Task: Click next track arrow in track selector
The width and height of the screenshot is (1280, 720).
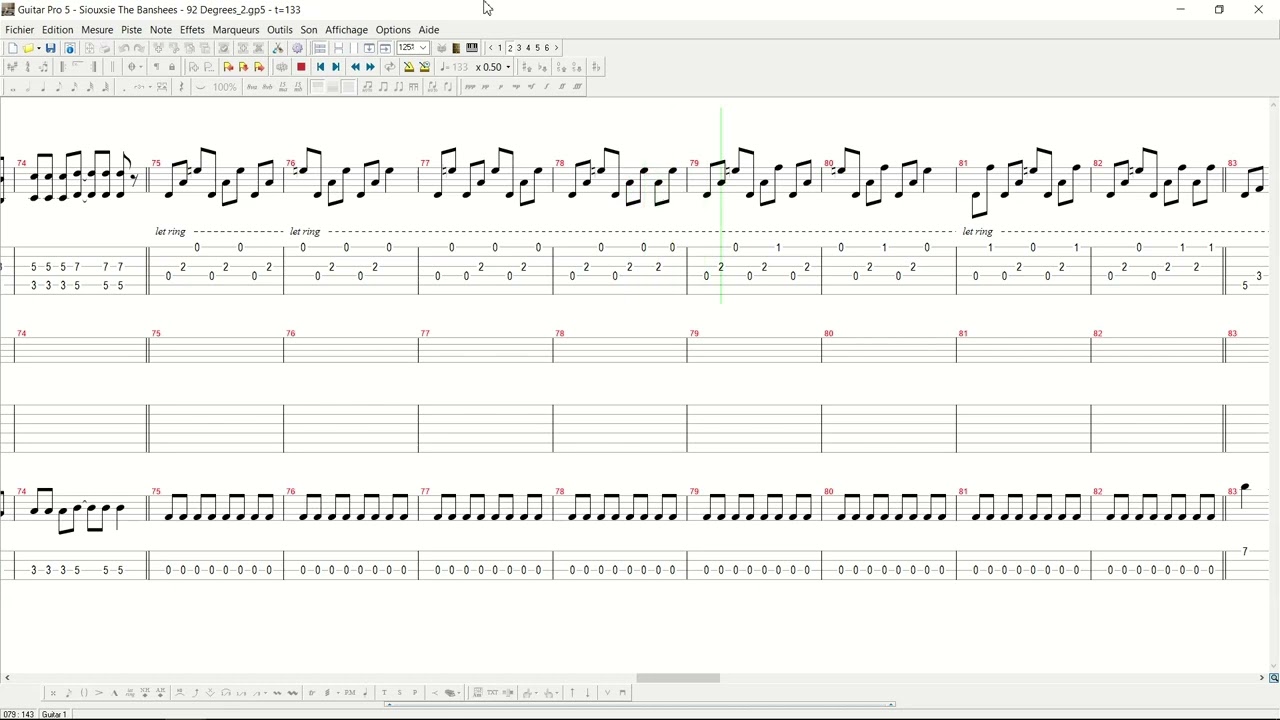Action: click(x=556, y=48)
